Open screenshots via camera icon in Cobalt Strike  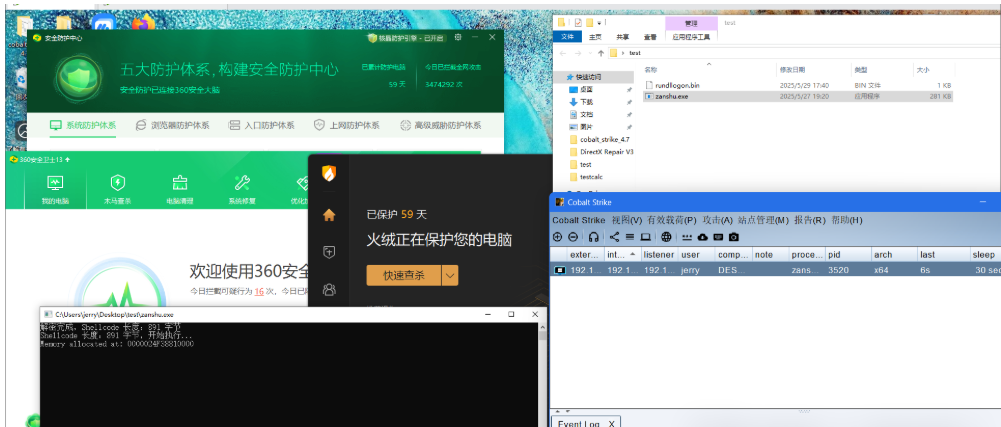point(734,237)
